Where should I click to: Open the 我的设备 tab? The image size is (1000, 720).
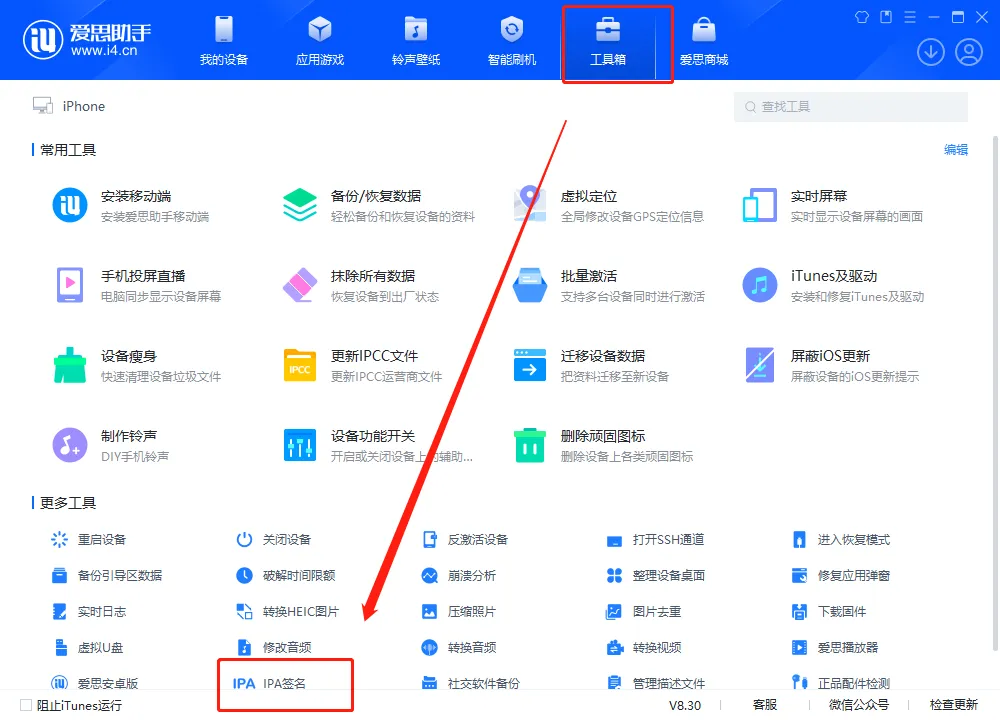click(224, 41)
